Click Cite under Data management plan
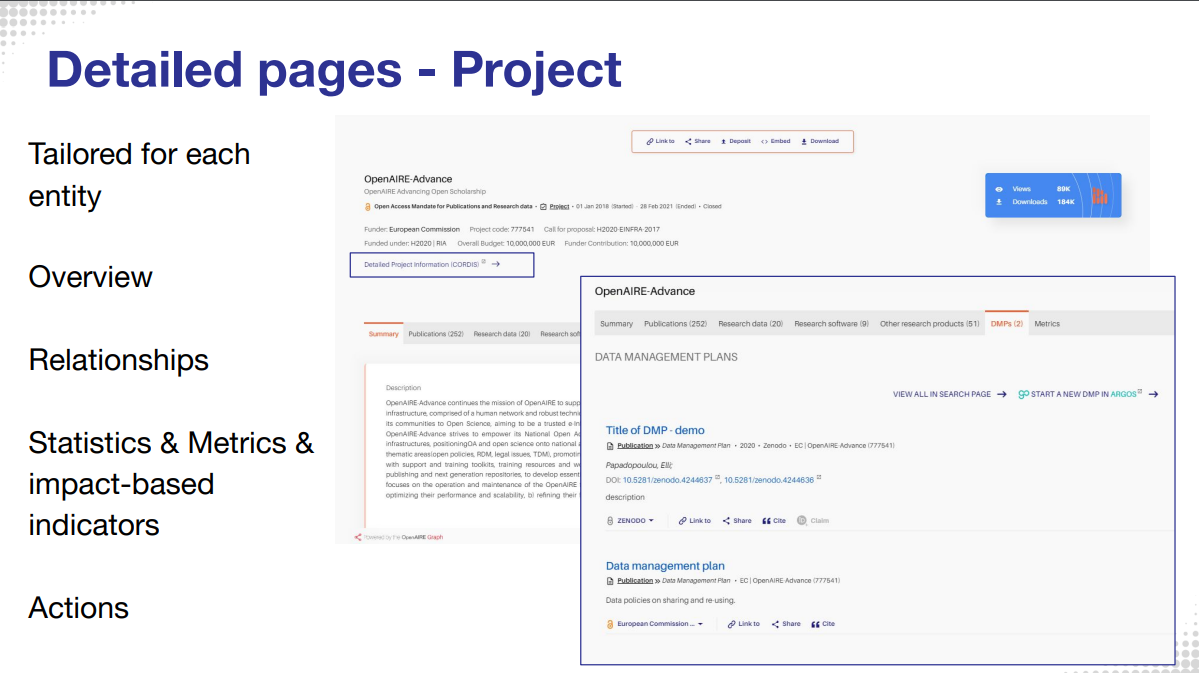This screenshot has width=1199, height=673. [823, 624]
